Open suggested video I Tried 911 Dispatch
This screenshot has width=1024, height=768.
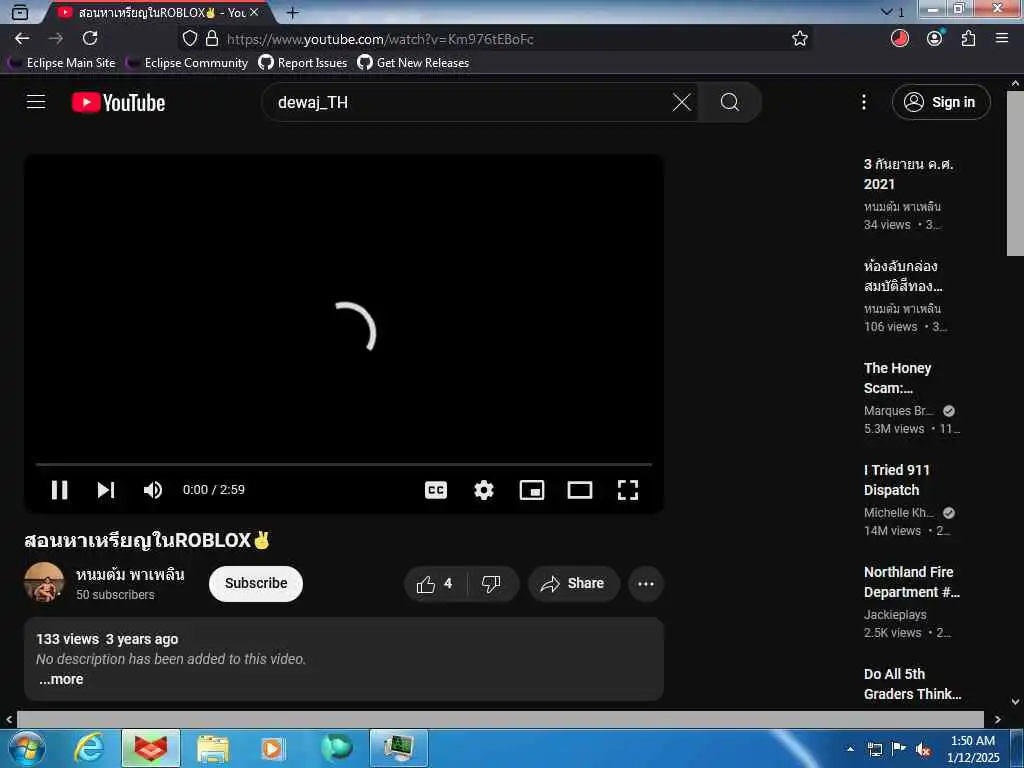(x=896, y=479)
